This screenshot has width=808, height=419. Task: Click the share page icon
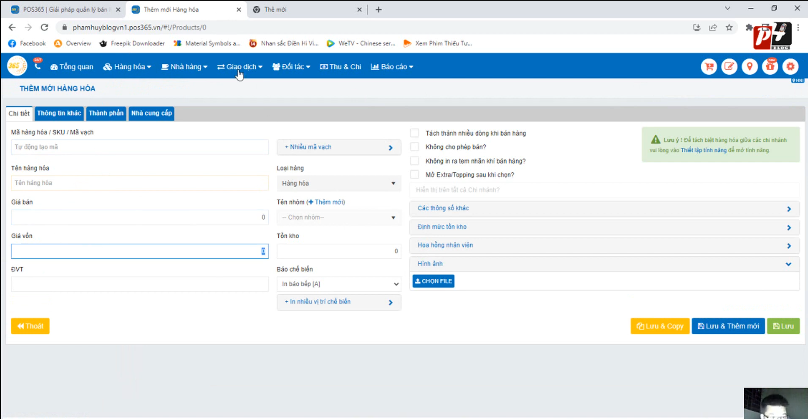713,27
